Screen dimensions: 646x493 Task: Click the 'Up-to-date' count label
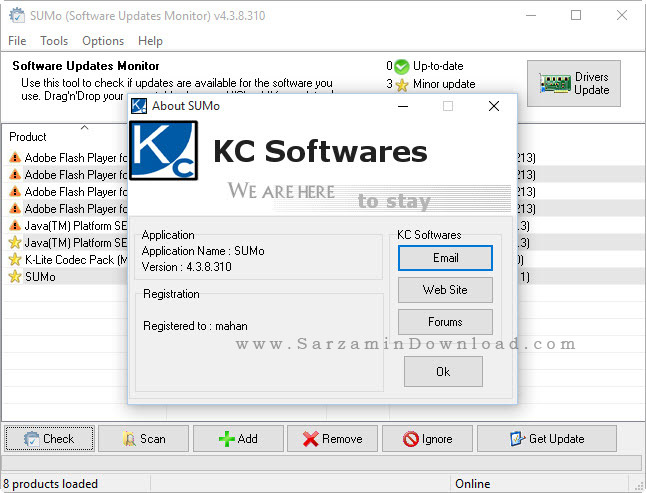[x=438, y=66]
